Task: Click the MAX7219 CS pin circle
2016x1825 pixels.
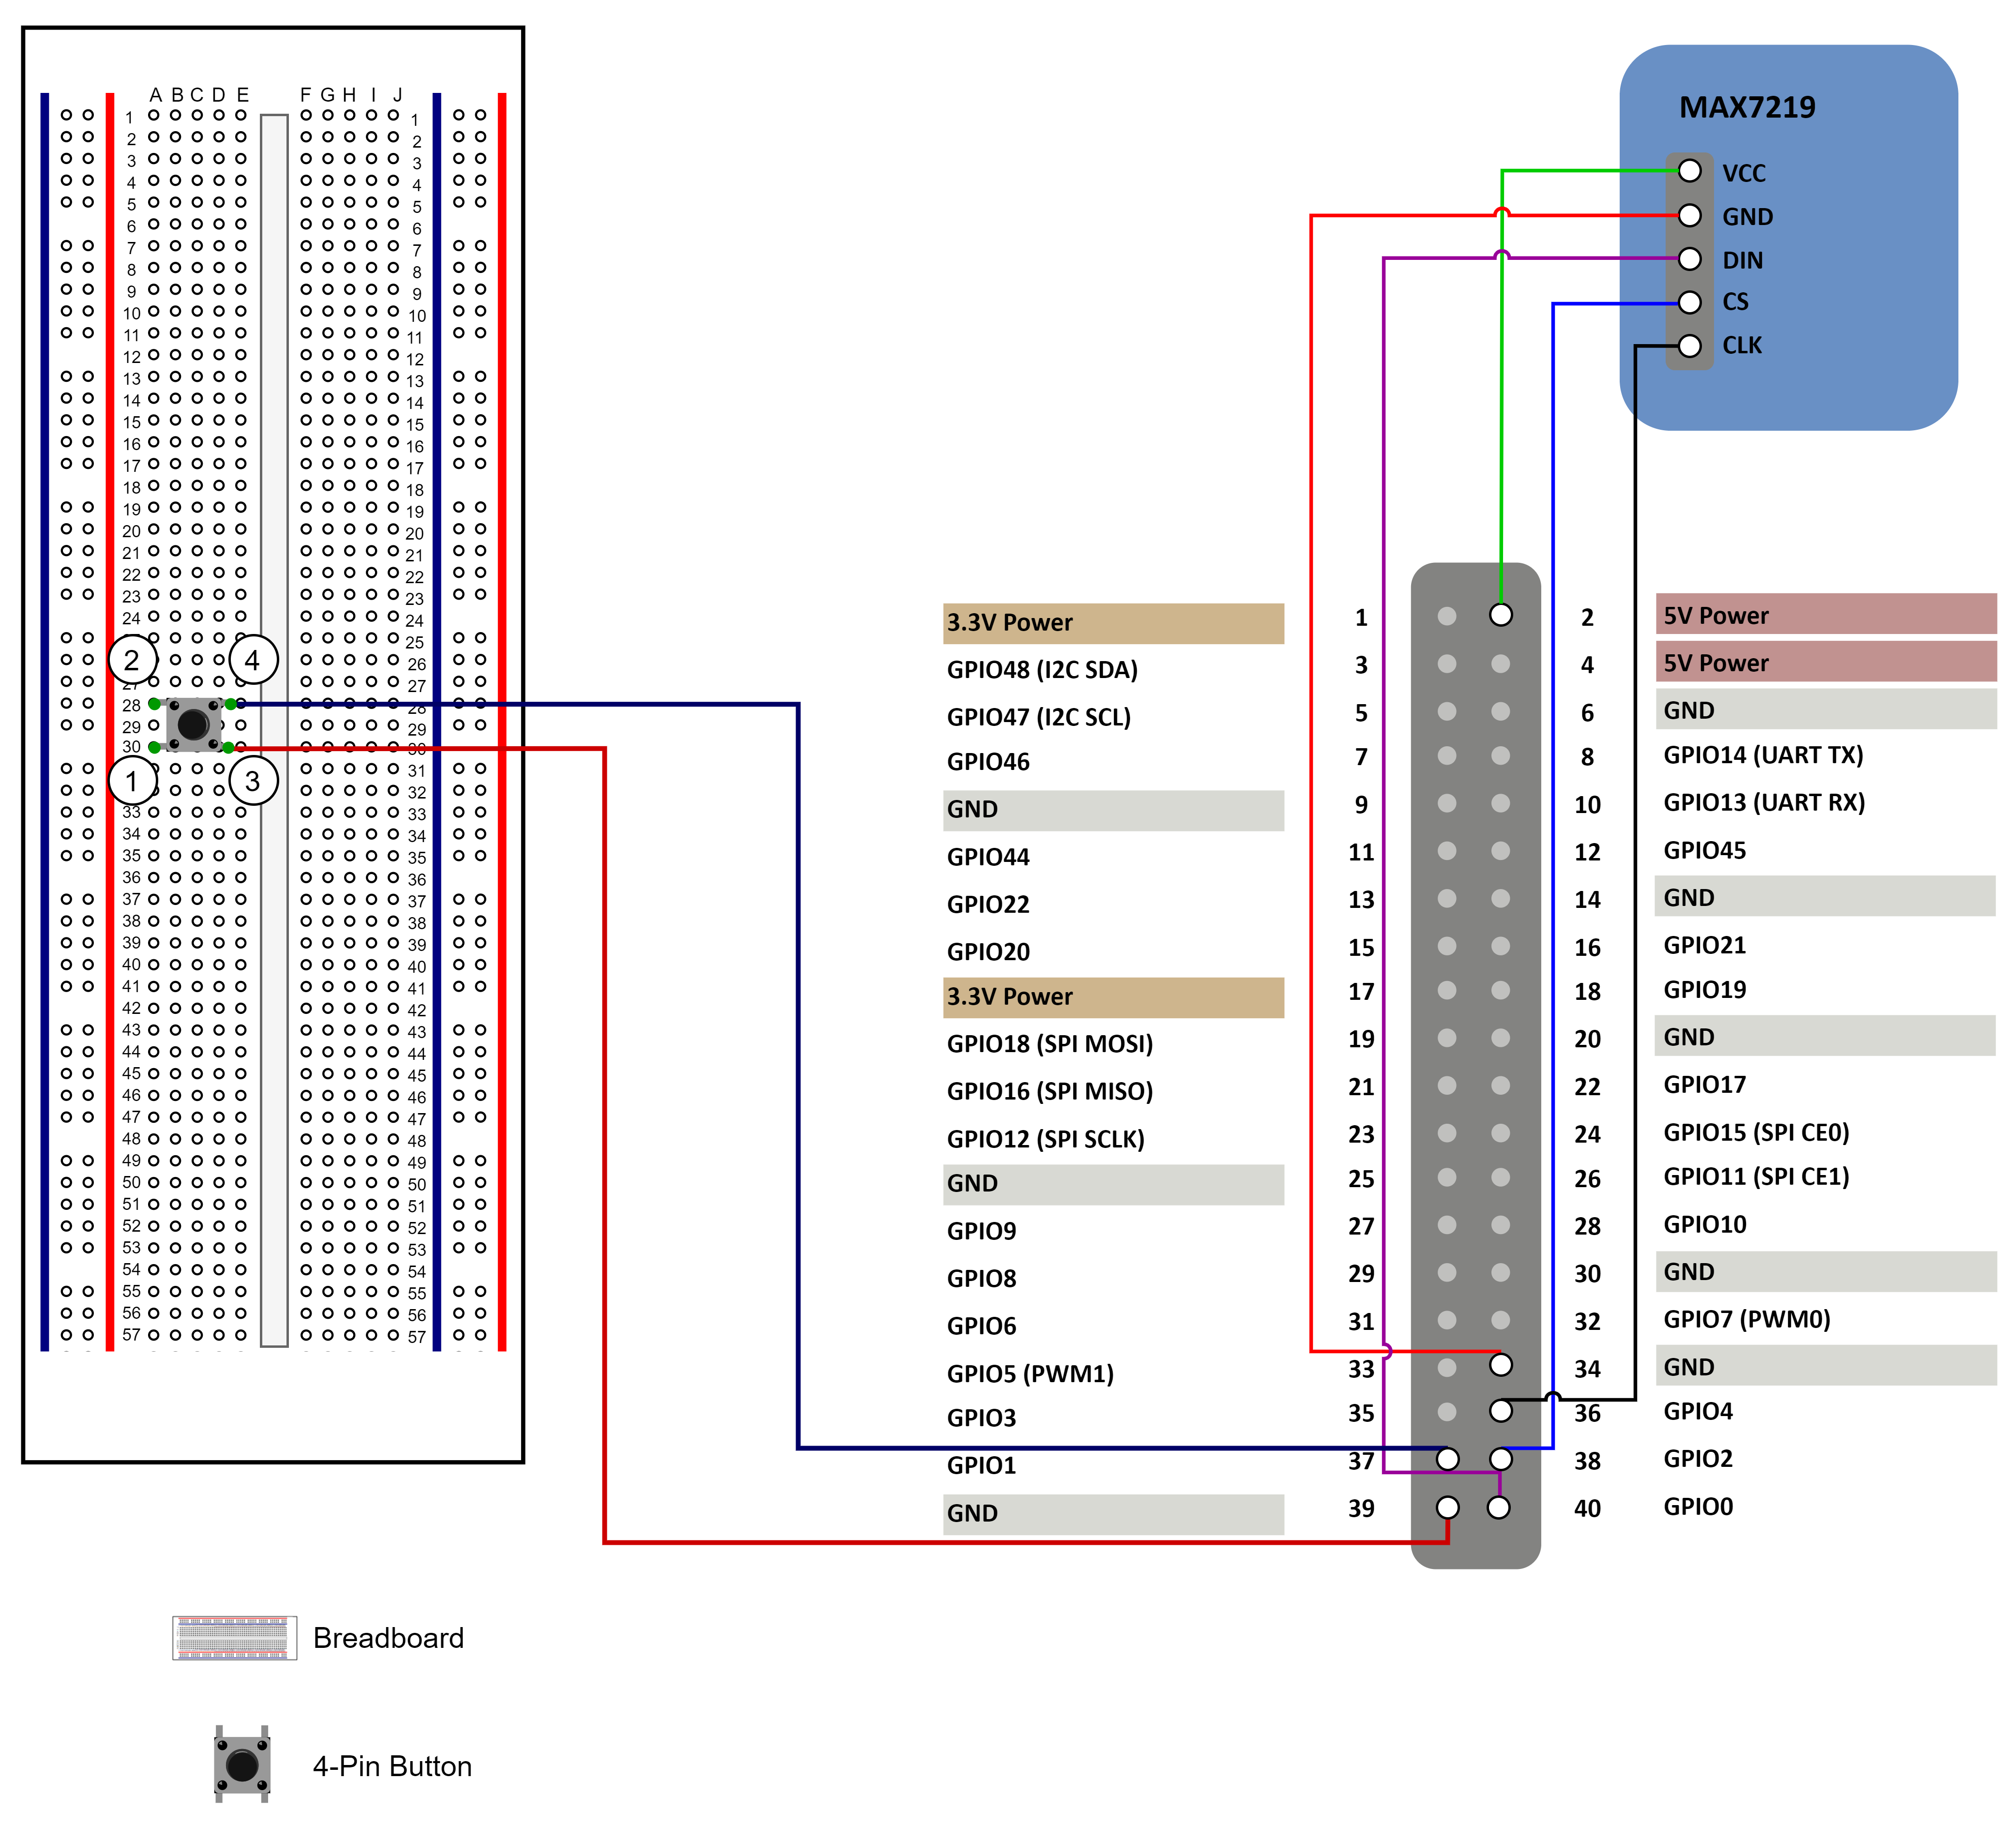Action: (1689, 302)
